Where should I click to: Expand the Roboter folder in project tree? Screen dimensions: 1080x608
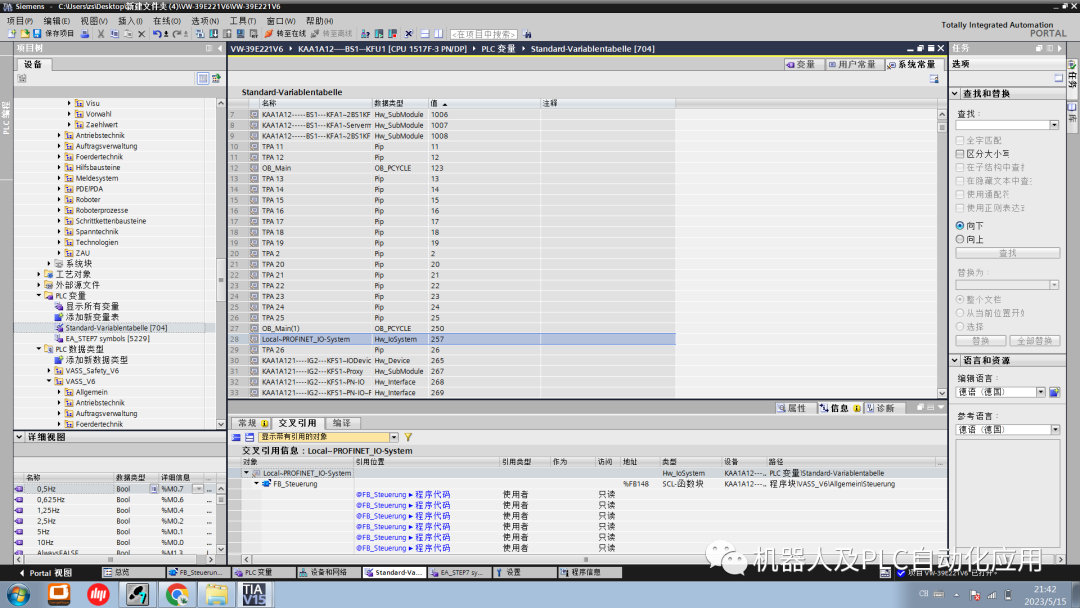(x=59, y=200)
